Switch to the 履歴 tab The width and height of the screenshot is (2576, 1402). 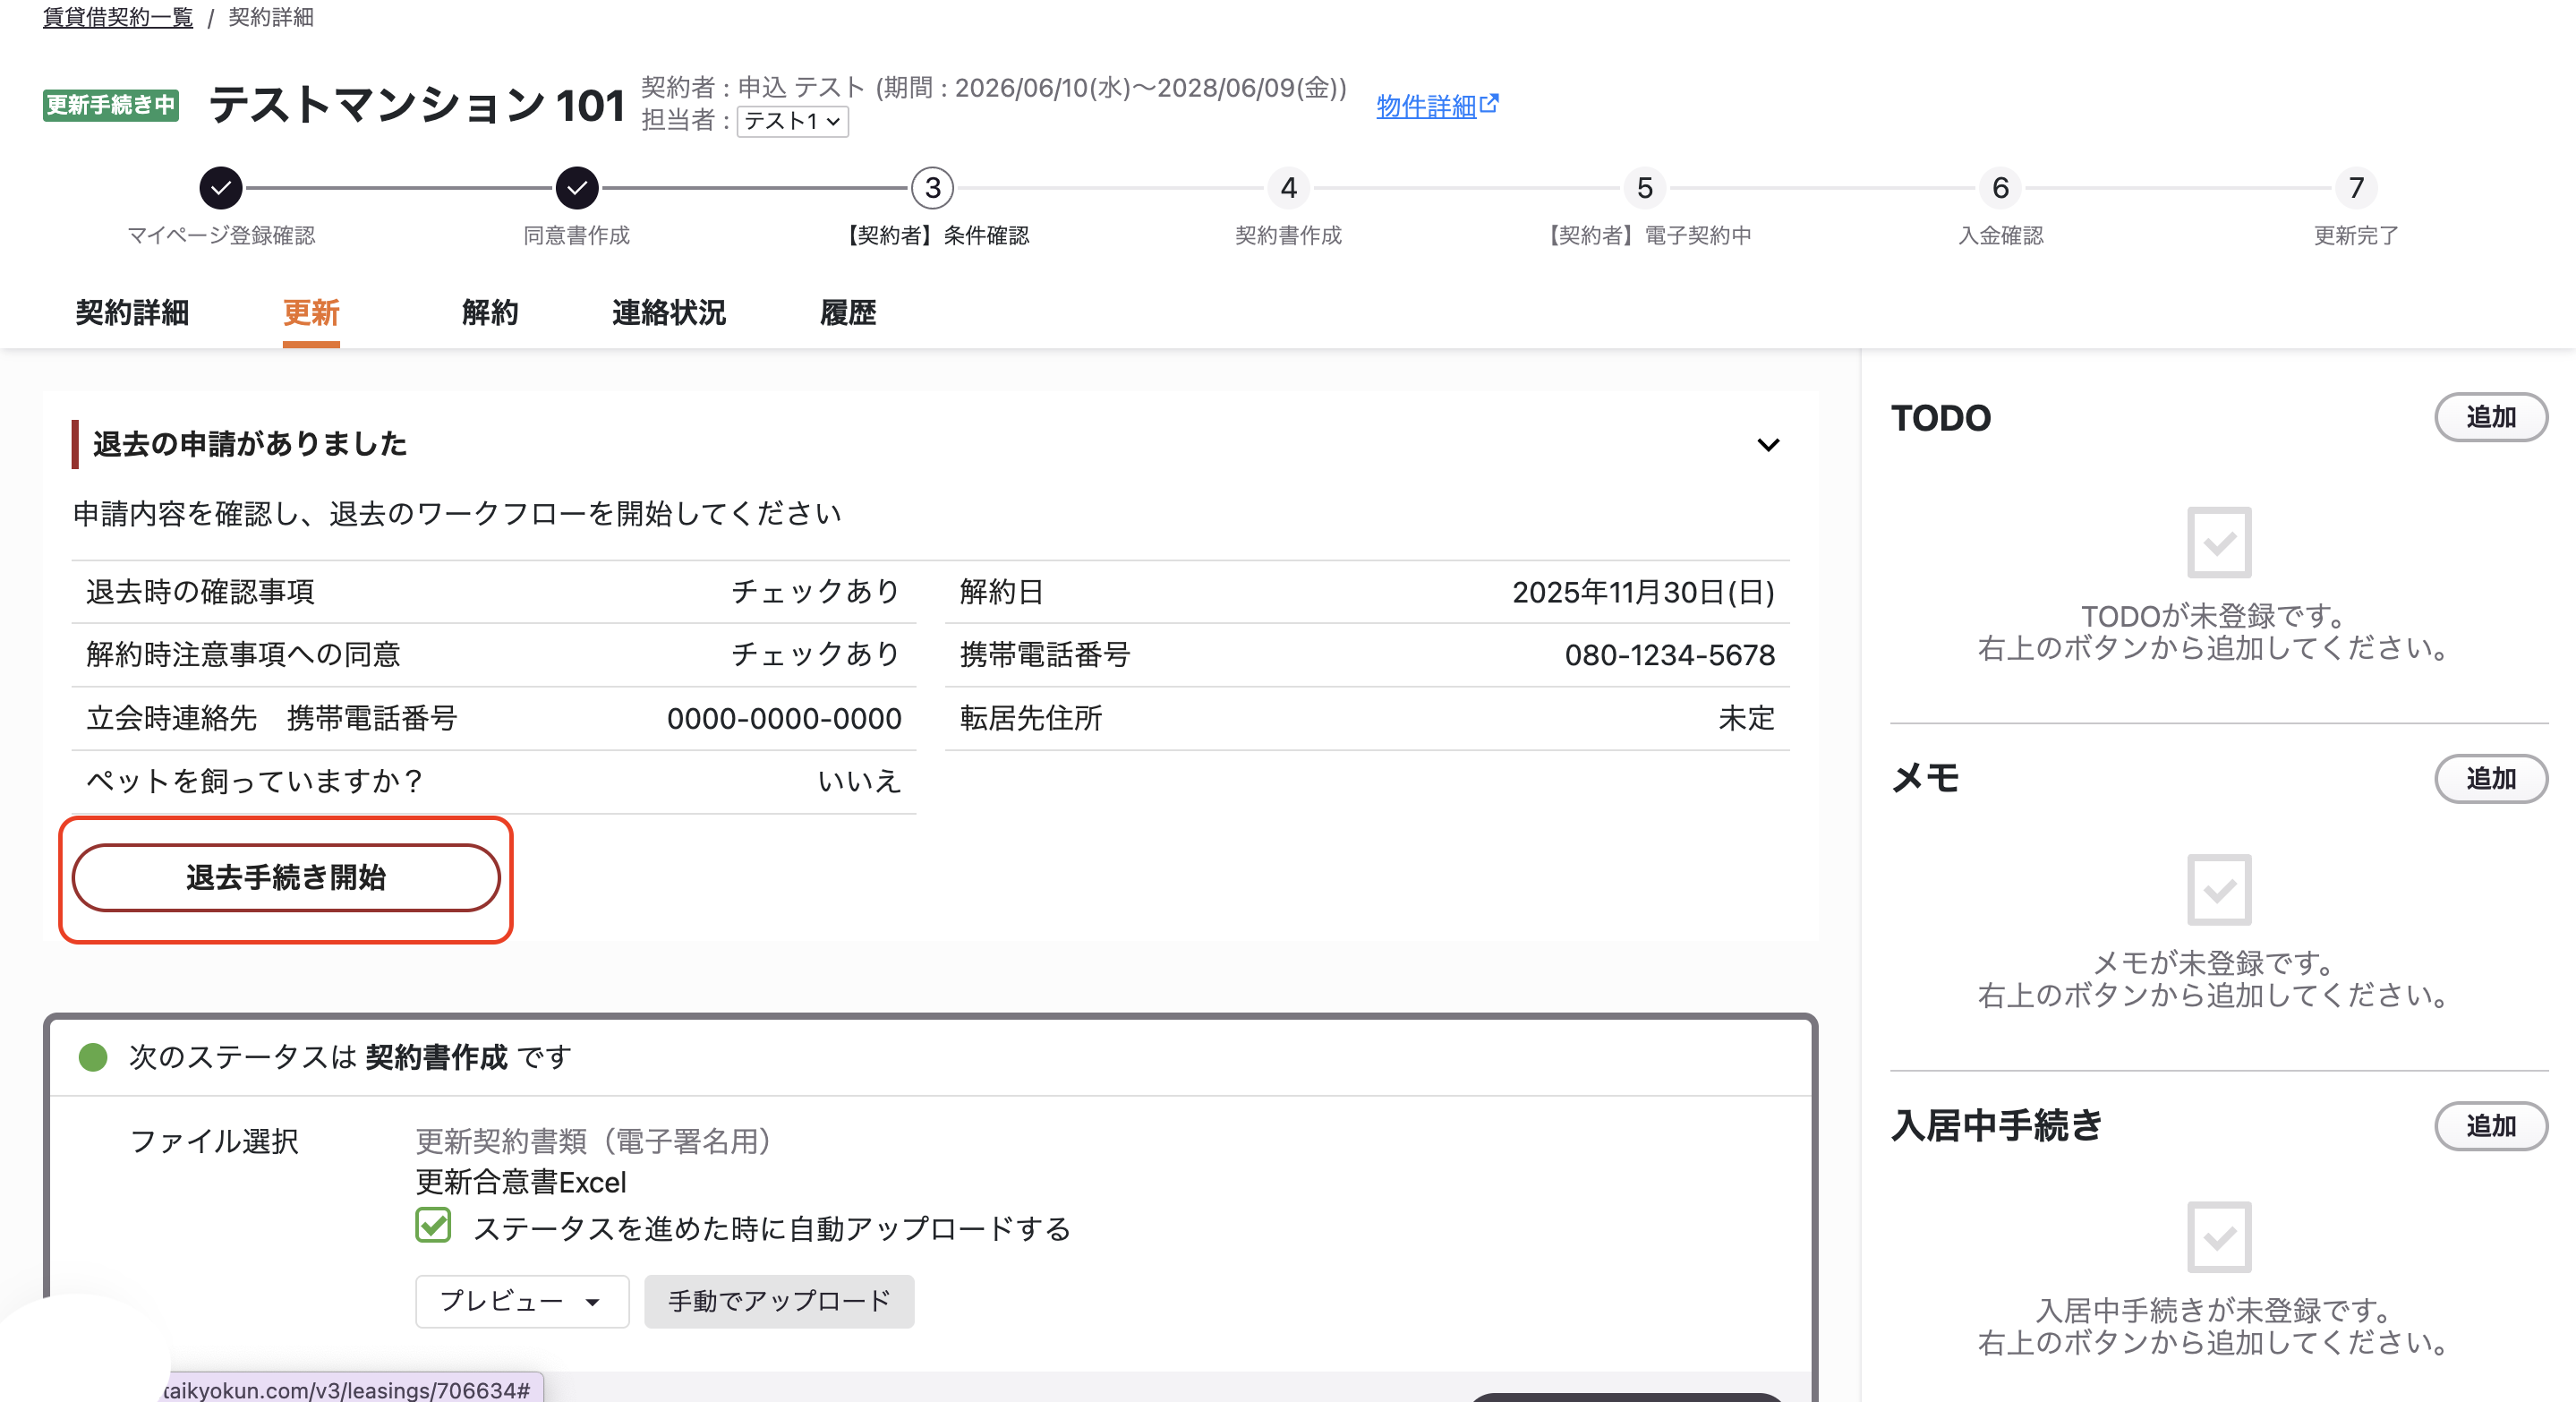click(848, 313)
